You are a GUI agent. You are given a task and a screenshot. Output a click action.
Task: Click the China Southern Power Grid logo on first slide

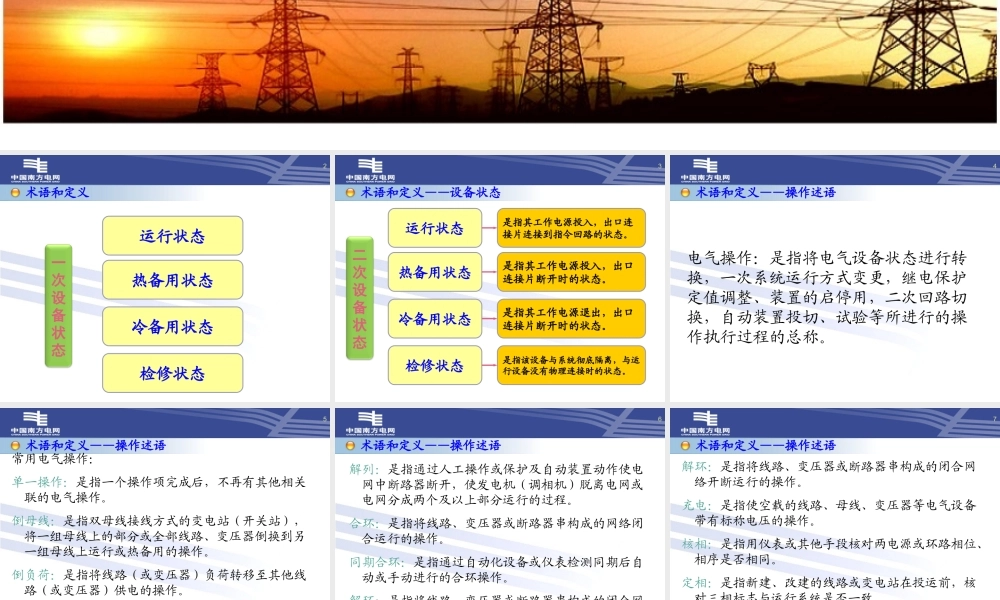37,168
